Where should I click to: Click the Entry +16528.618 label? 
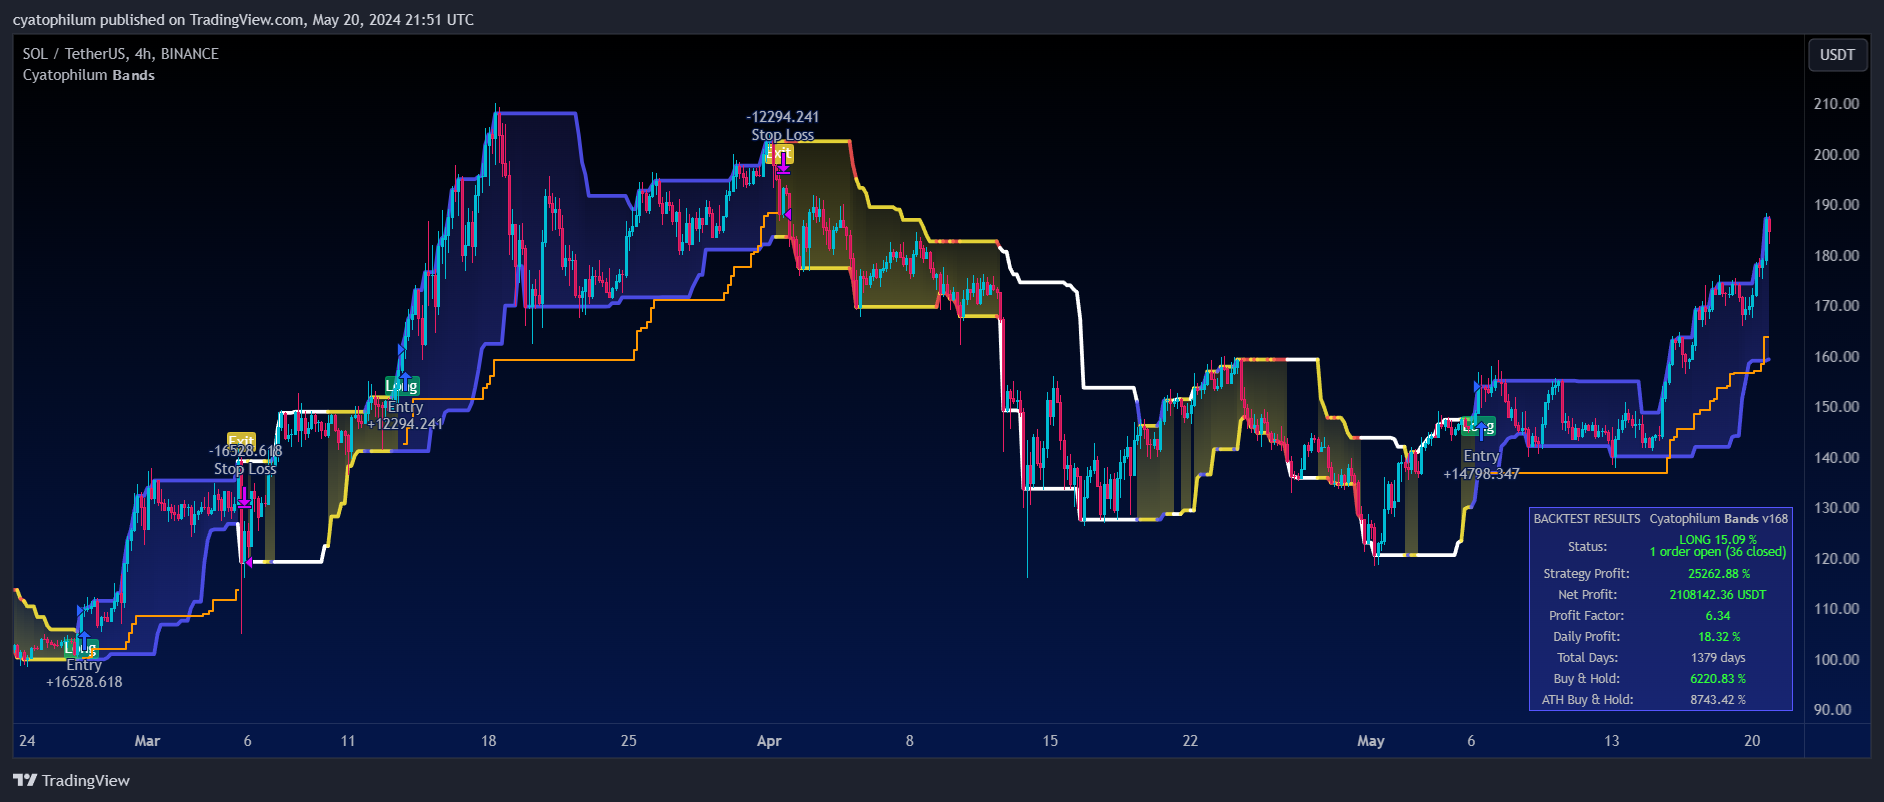coord(84,673)
